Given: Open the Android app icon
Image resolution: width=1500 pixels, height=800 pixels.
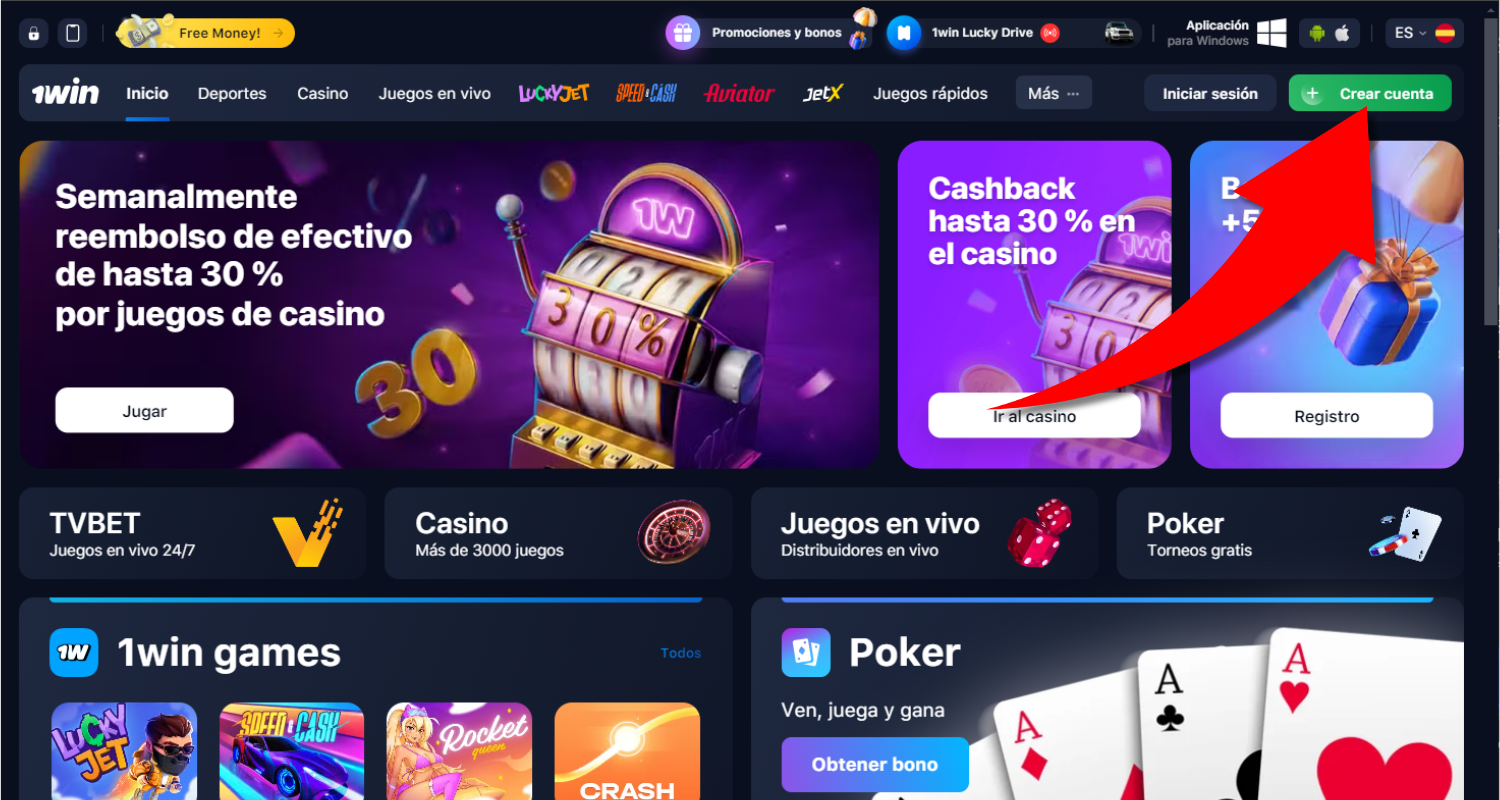Looking at the screenshot, I should 1317,33.
